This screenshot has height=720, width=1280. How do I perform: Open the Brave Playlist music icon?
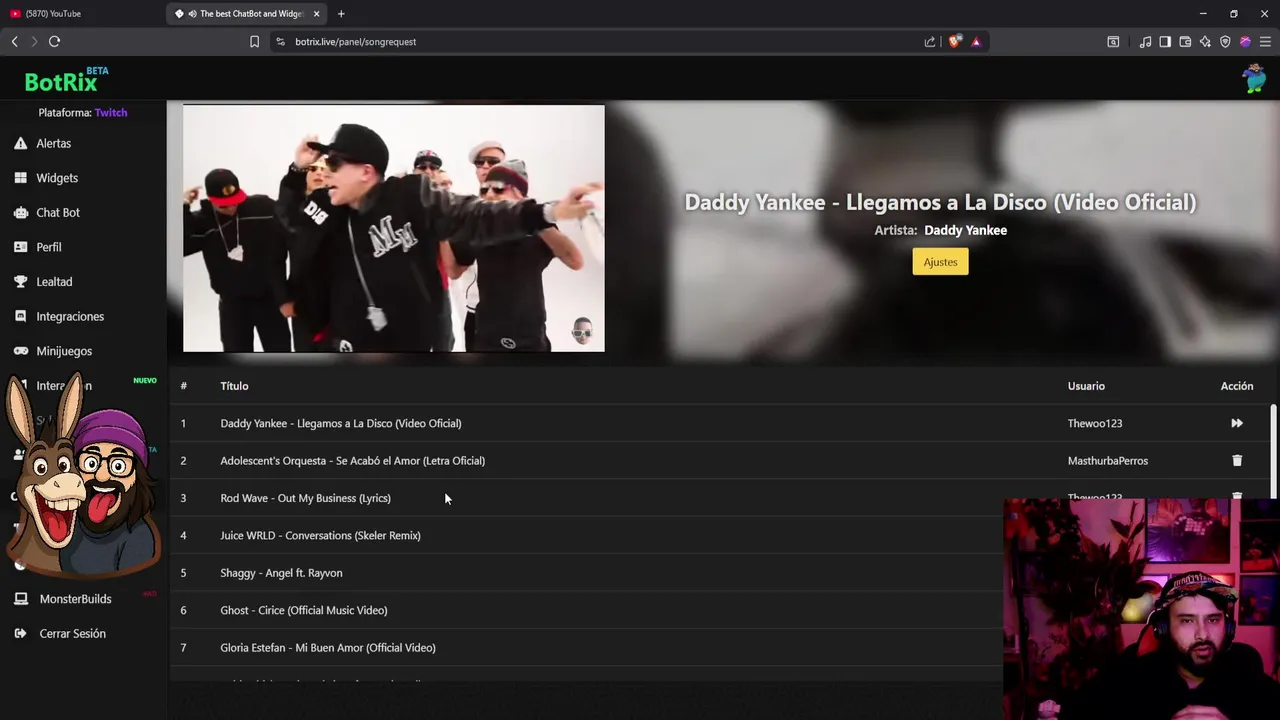coord(1145,42)
